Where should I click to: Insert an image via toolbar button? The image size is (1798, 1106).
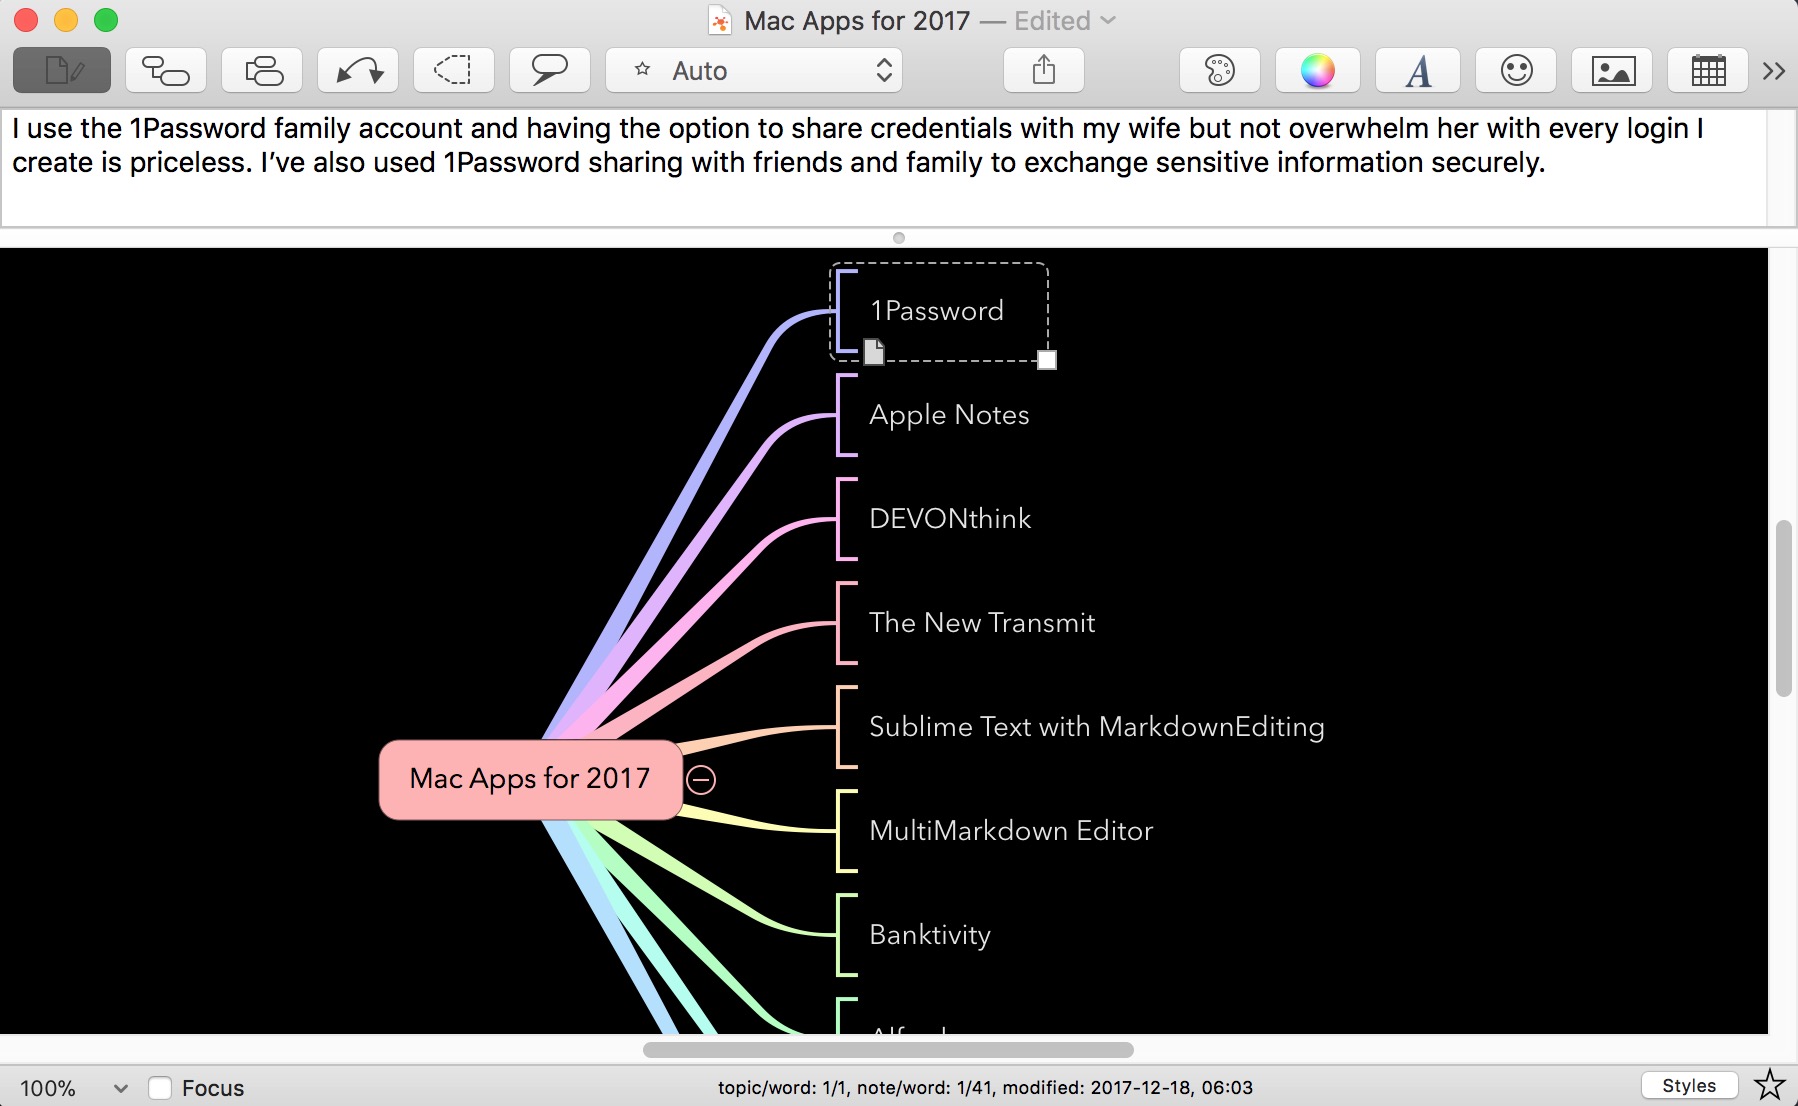(x=1613, y=70)
